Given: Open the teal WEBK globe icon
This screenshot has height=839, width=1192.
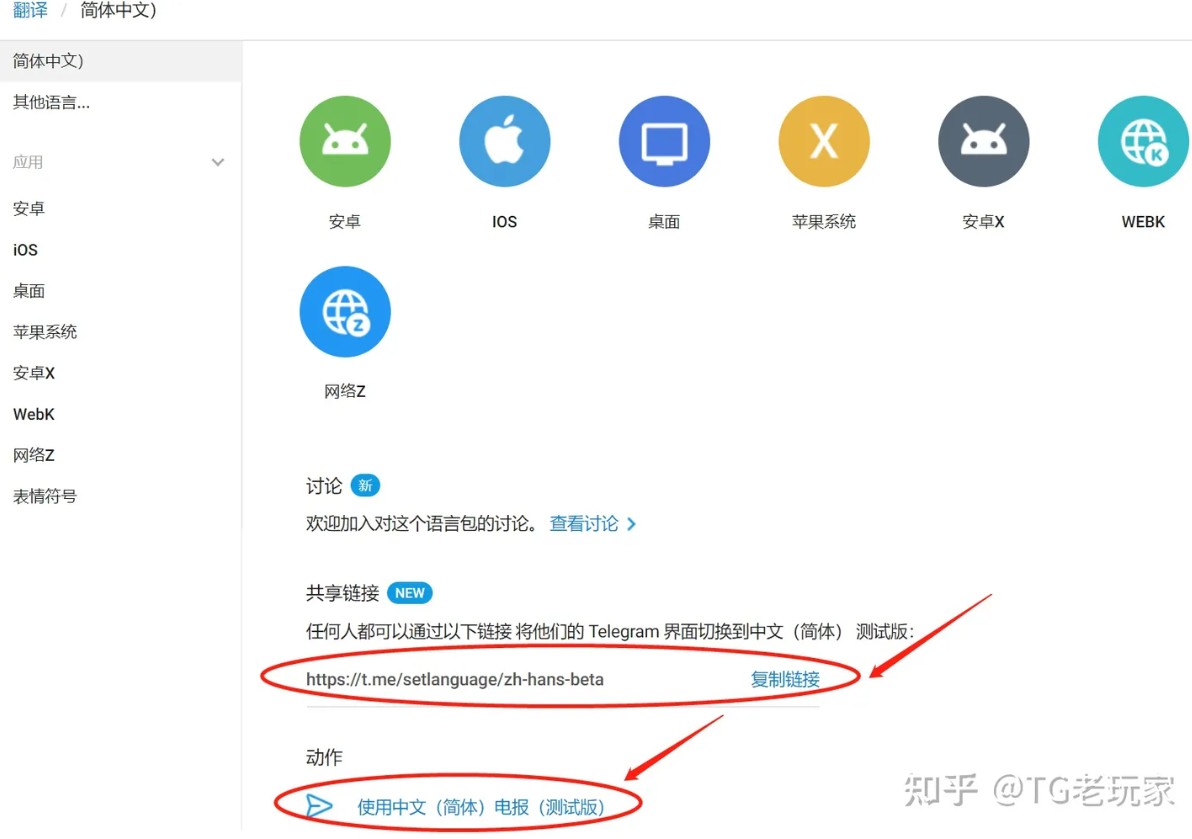Looking at the screenshot, I should [1143, 141].
